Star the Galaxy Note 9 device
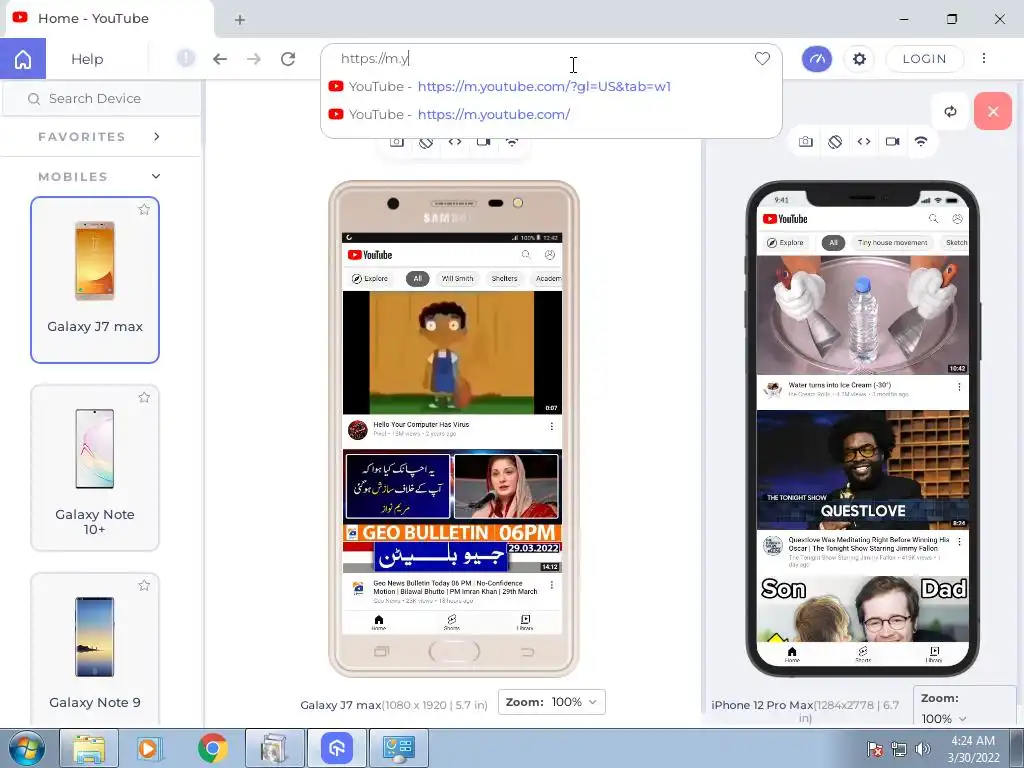Viewport: 1024px width, 768px height. (144, 586)
